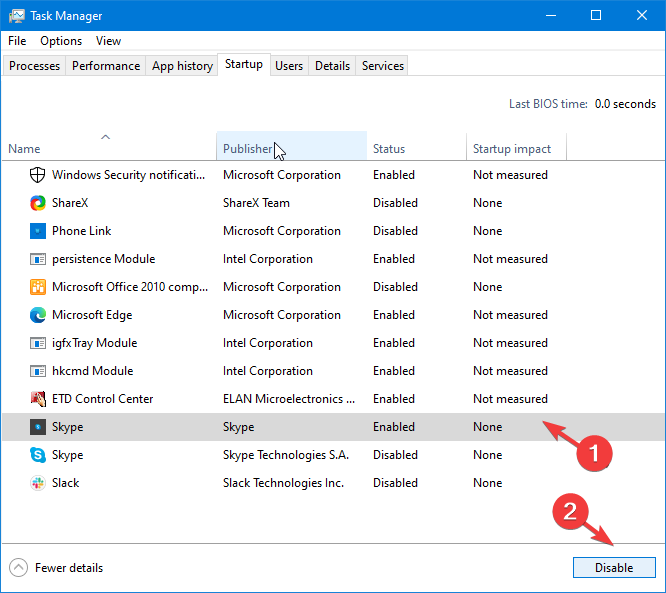The image size is (666, 593).
Task: Click Intel Corporation in the hkcmd Module row
Action: point(268,371)
